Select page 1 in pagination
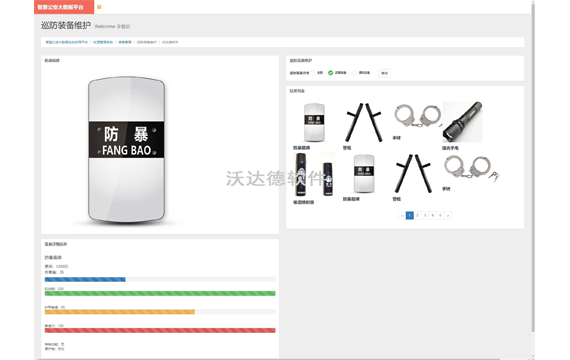The image size is (570, 360). pyautogui.click(x=409, y=215)
